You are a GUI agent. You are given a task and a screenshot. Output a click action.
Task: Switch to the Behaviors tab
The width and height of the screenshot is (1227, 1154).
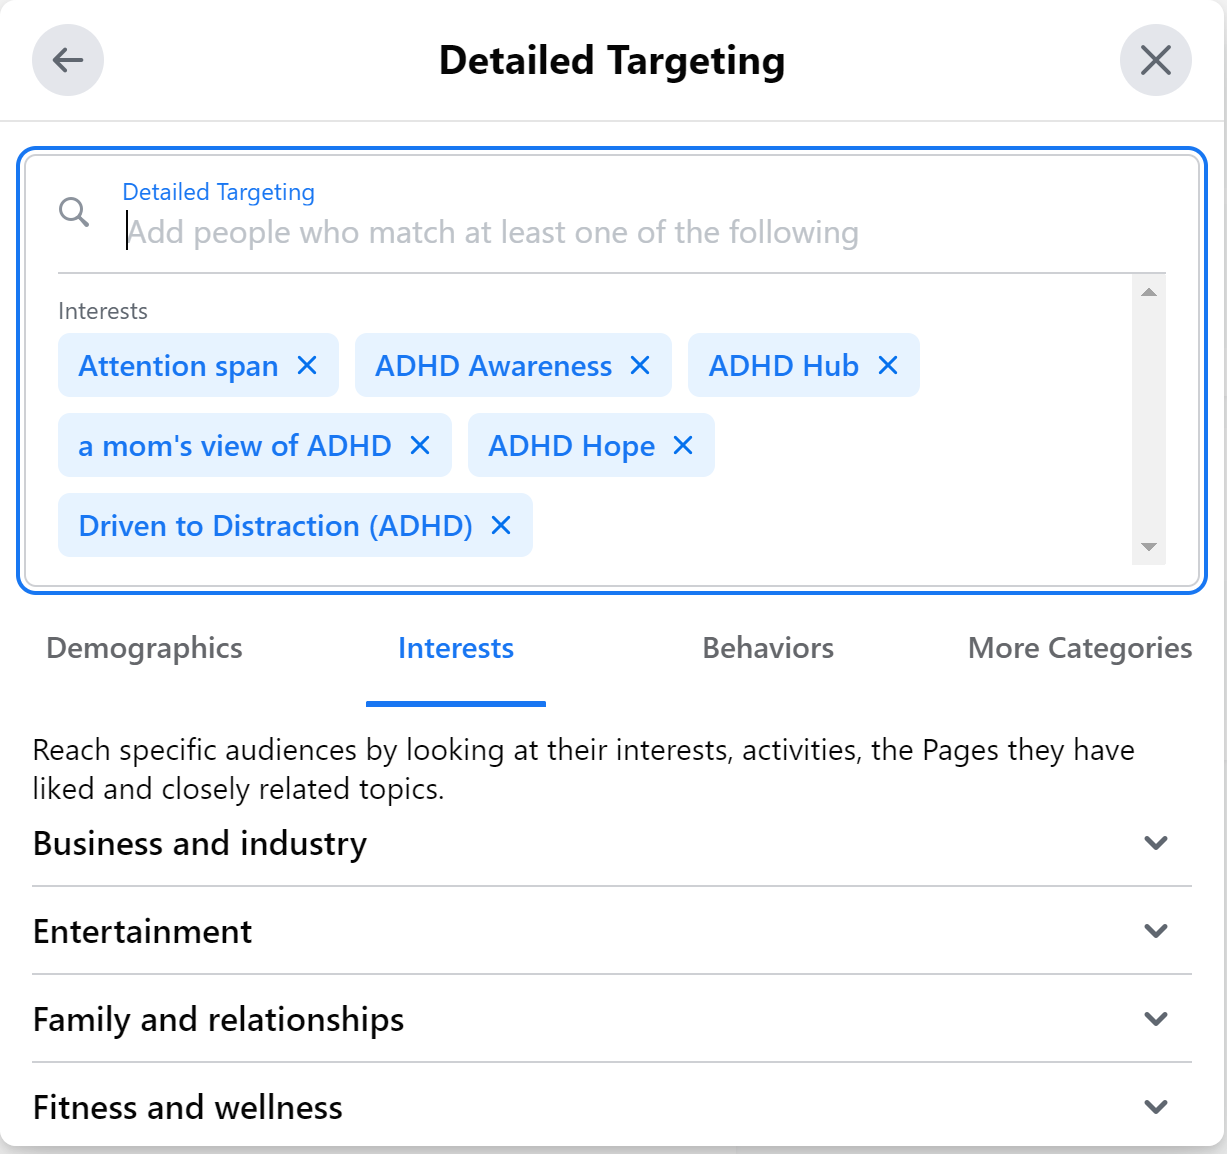[x=768, y=648]
